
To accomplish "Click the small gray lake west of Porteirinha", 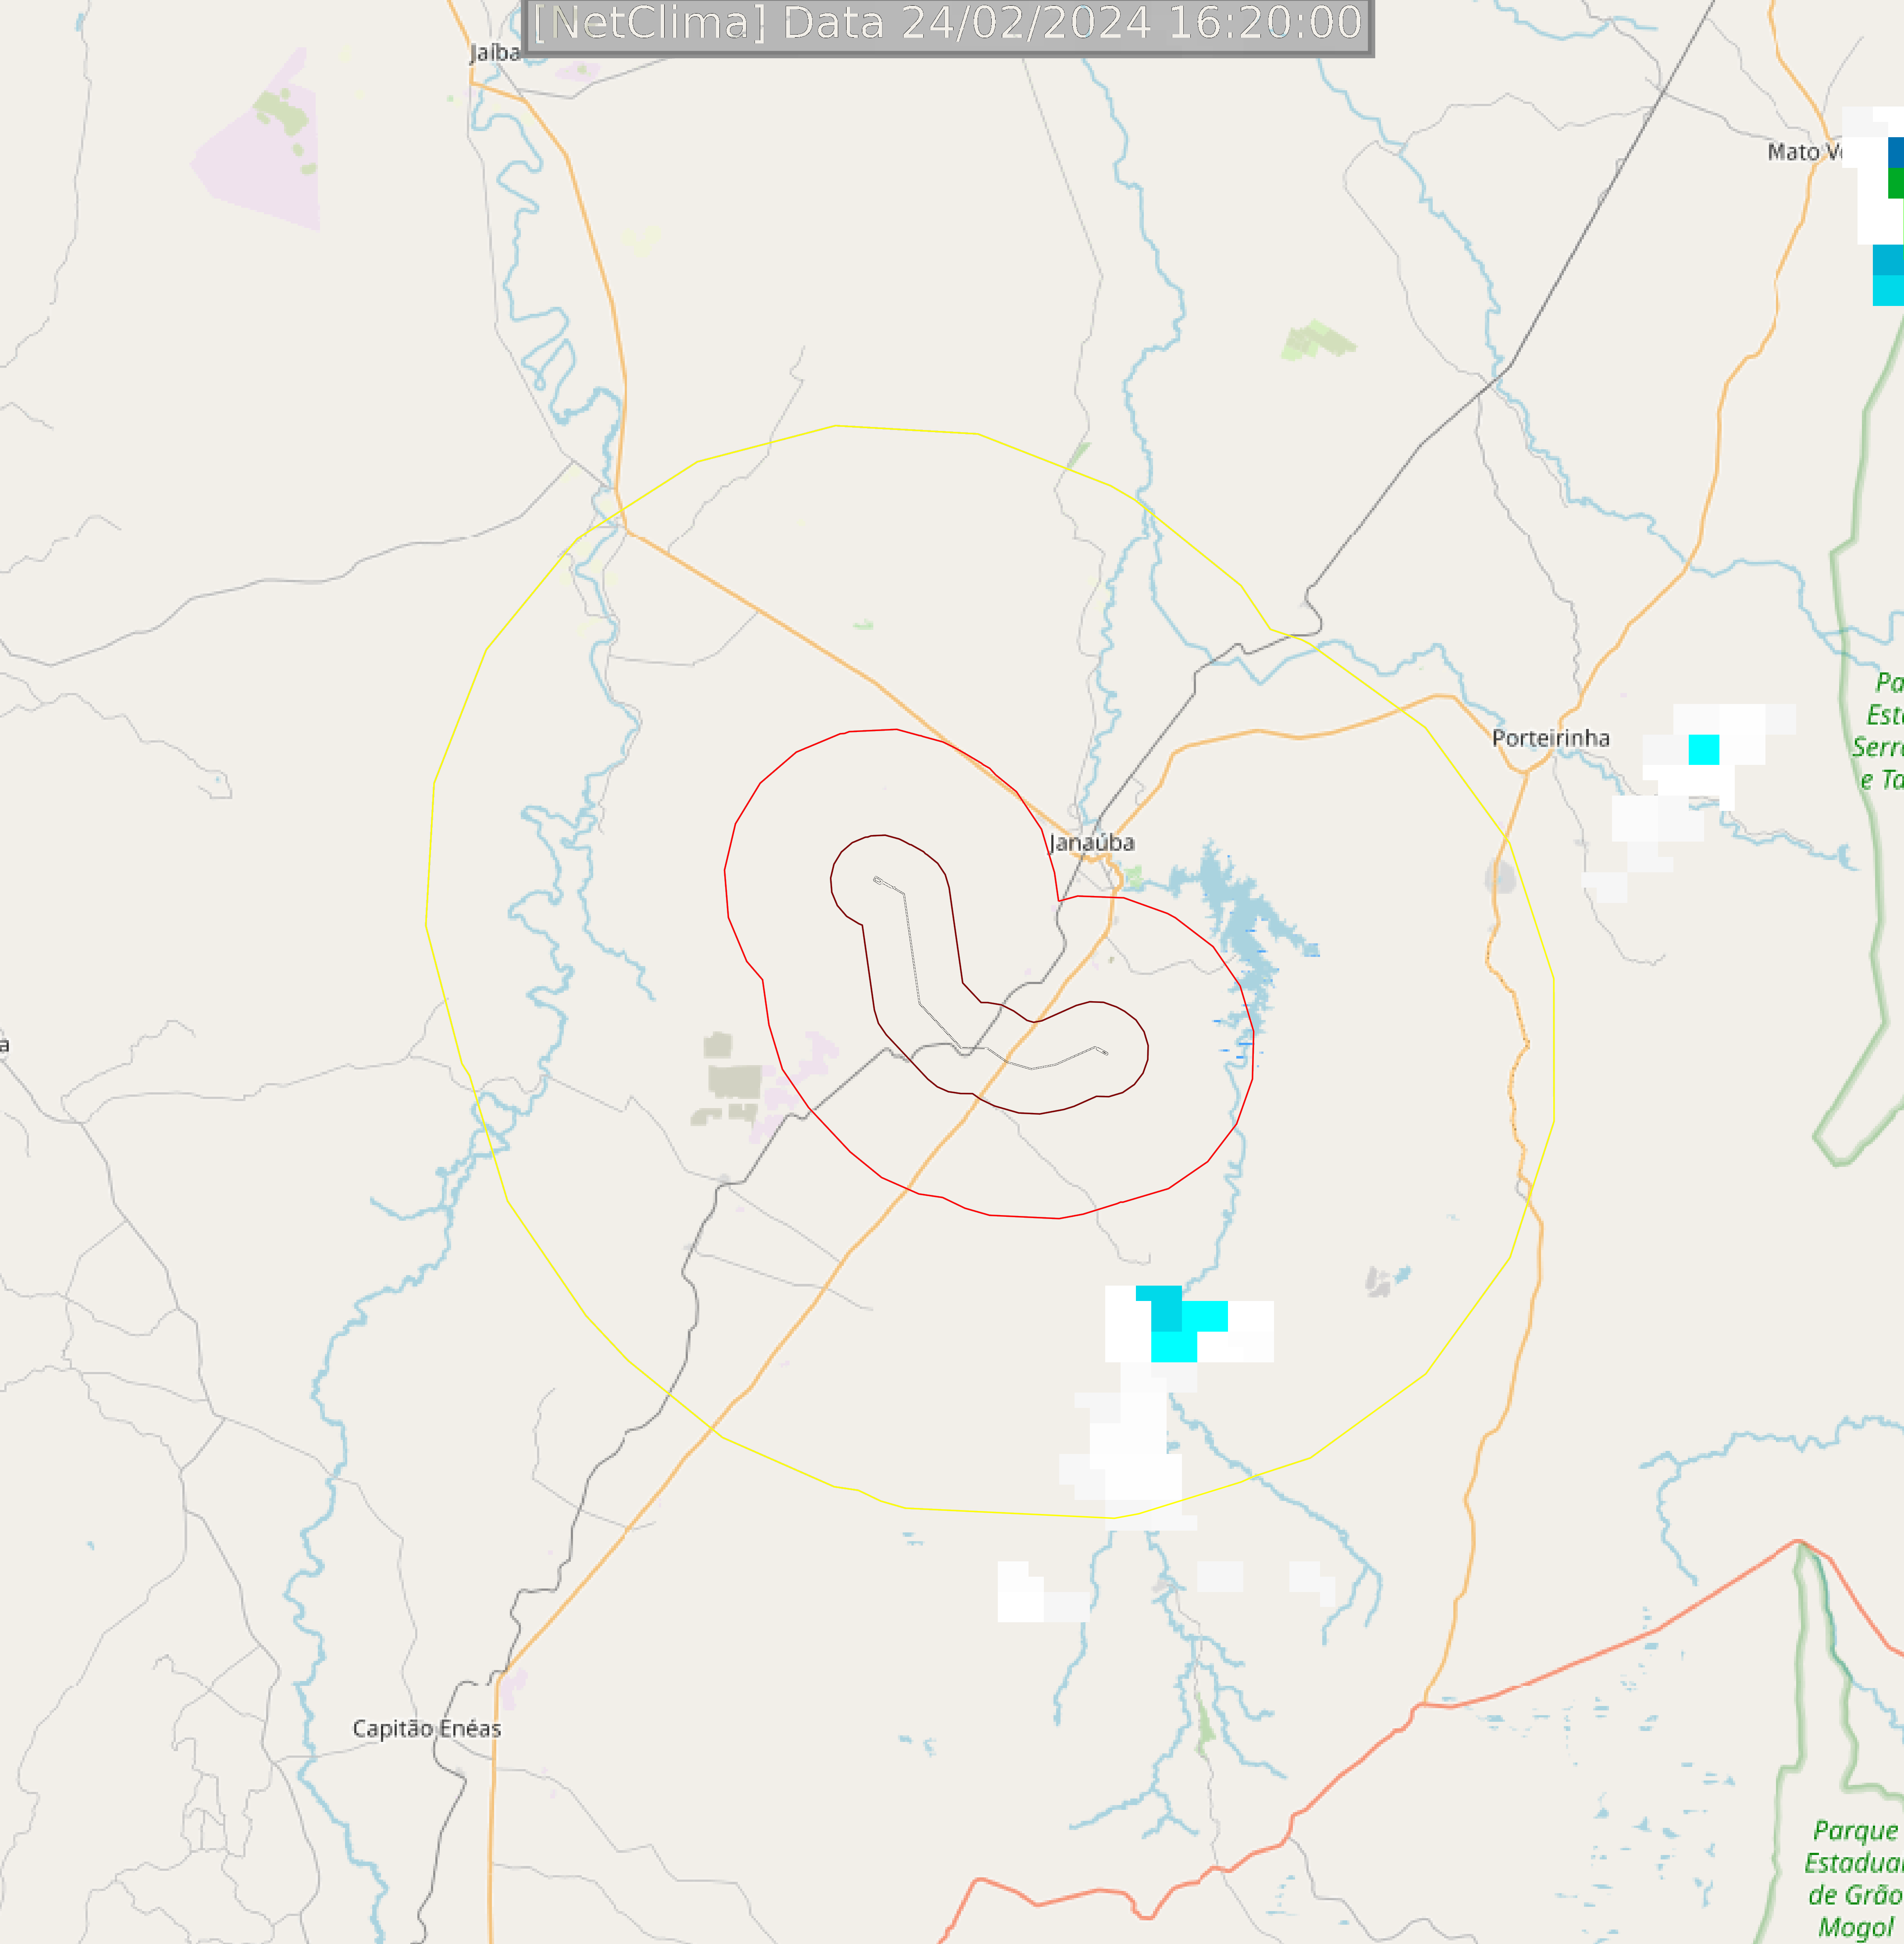I will pyautogui.click(x=1499, y=877).
